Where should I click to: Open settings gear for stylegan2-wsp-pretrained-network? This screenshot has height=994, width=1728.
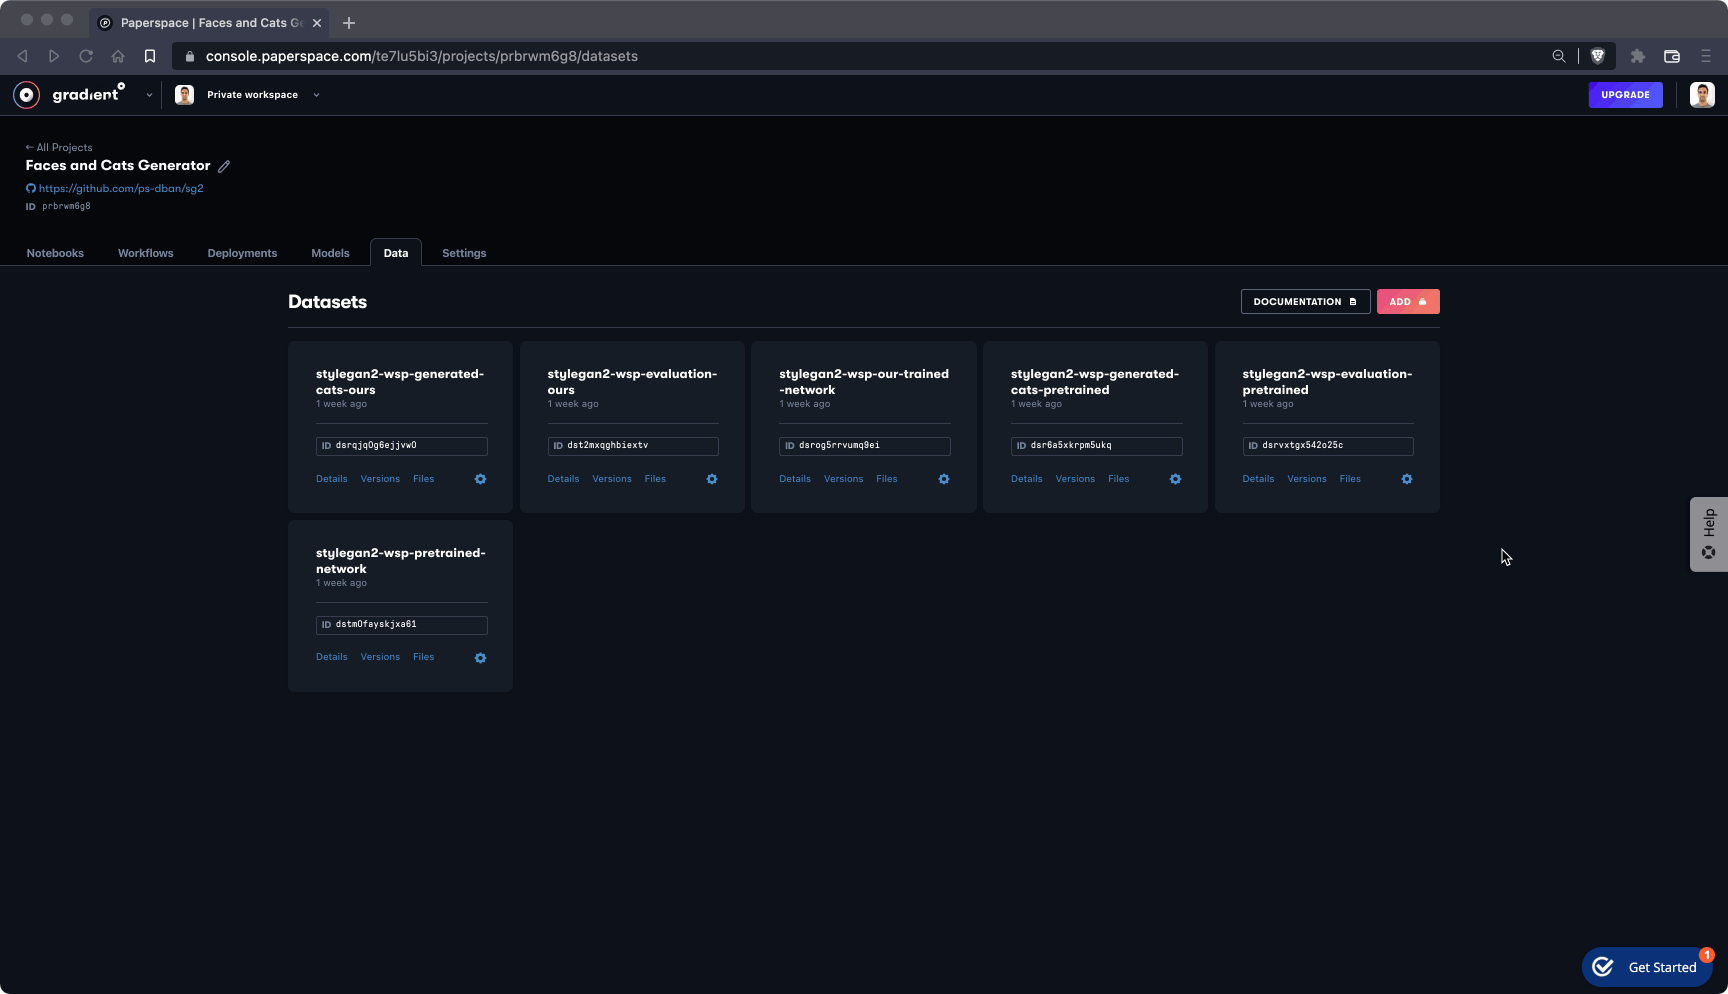coord(480,658)
